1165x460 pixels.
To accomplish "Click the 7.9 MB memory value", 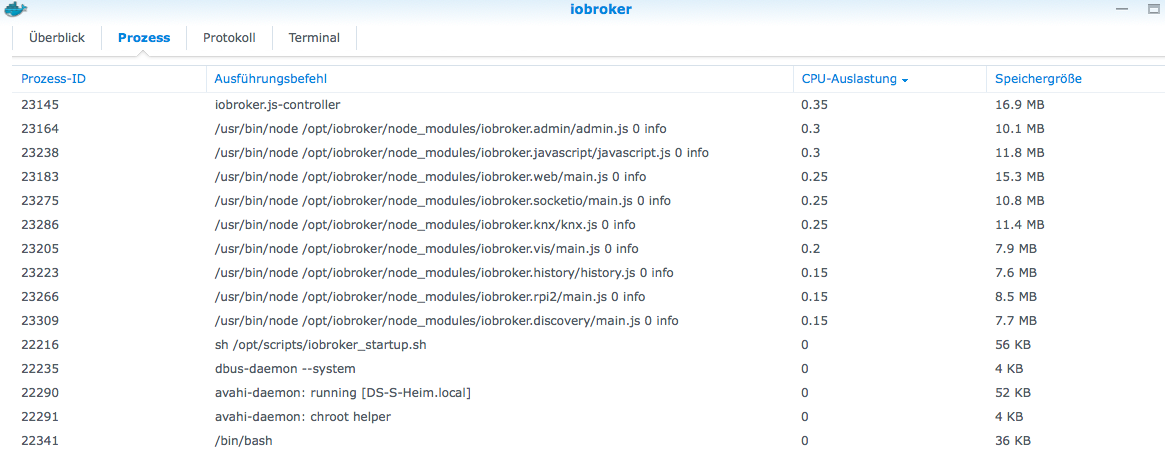I will tap(1016, 249).
